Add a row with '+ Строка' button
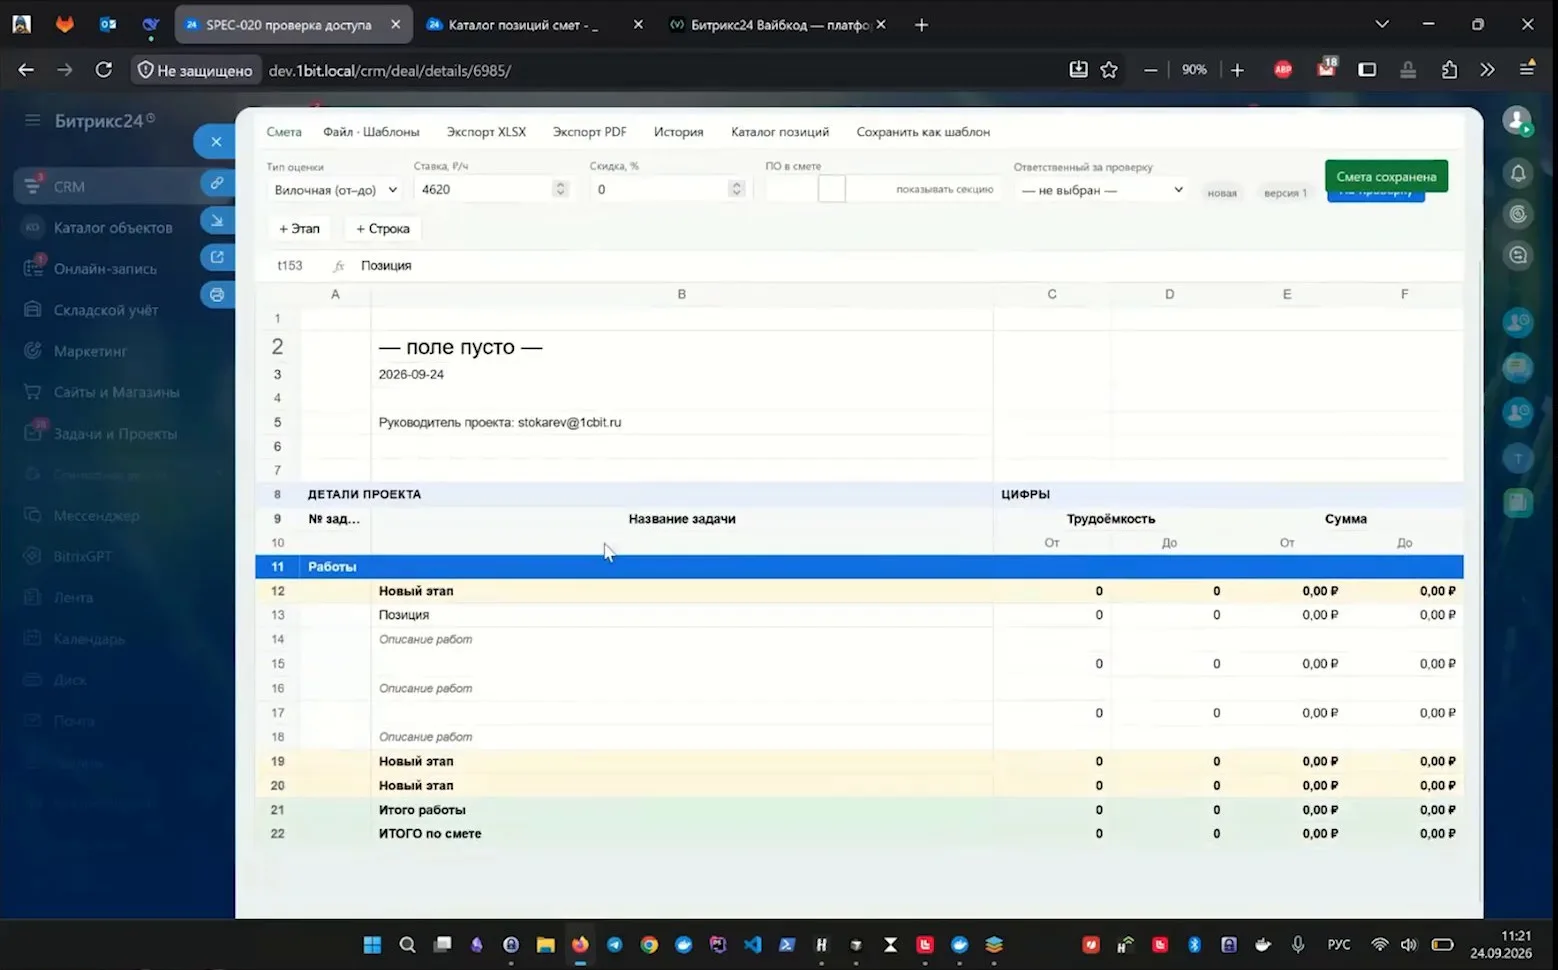This screenshot has width=1558, height=970. point(383,229)
